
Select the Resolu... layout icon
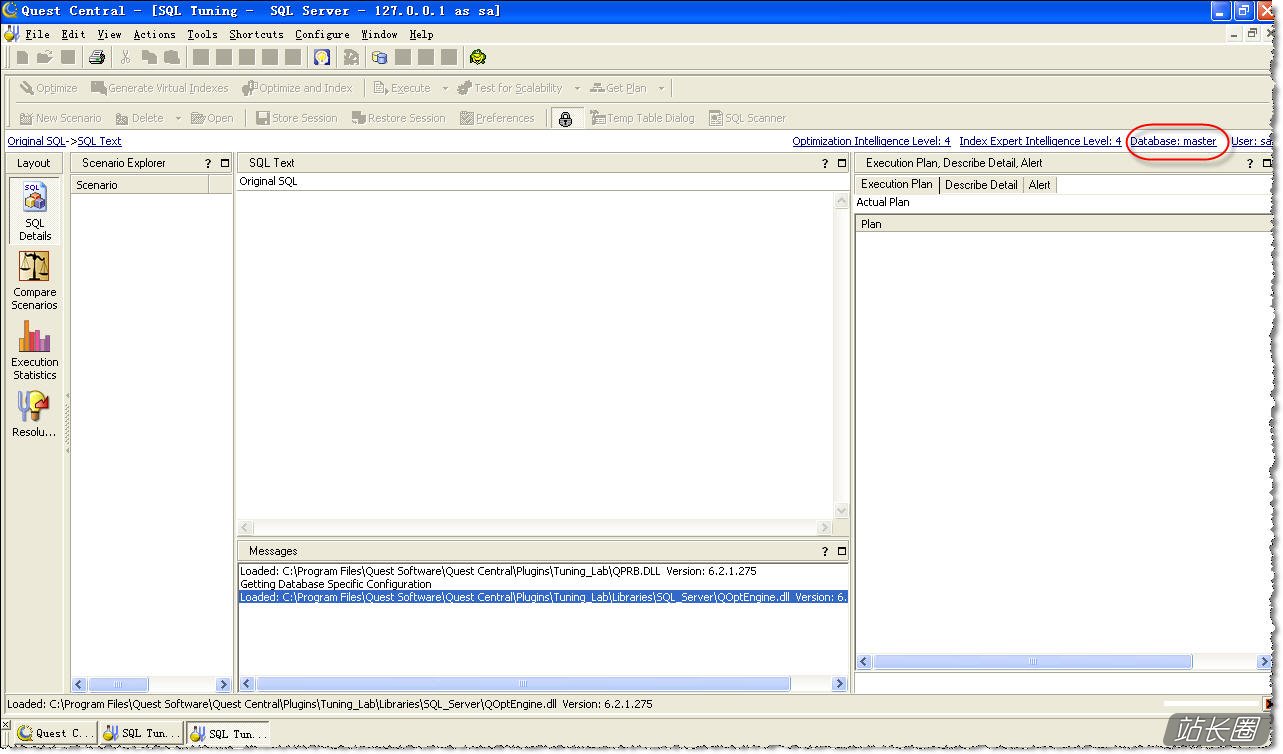(35, 414)
